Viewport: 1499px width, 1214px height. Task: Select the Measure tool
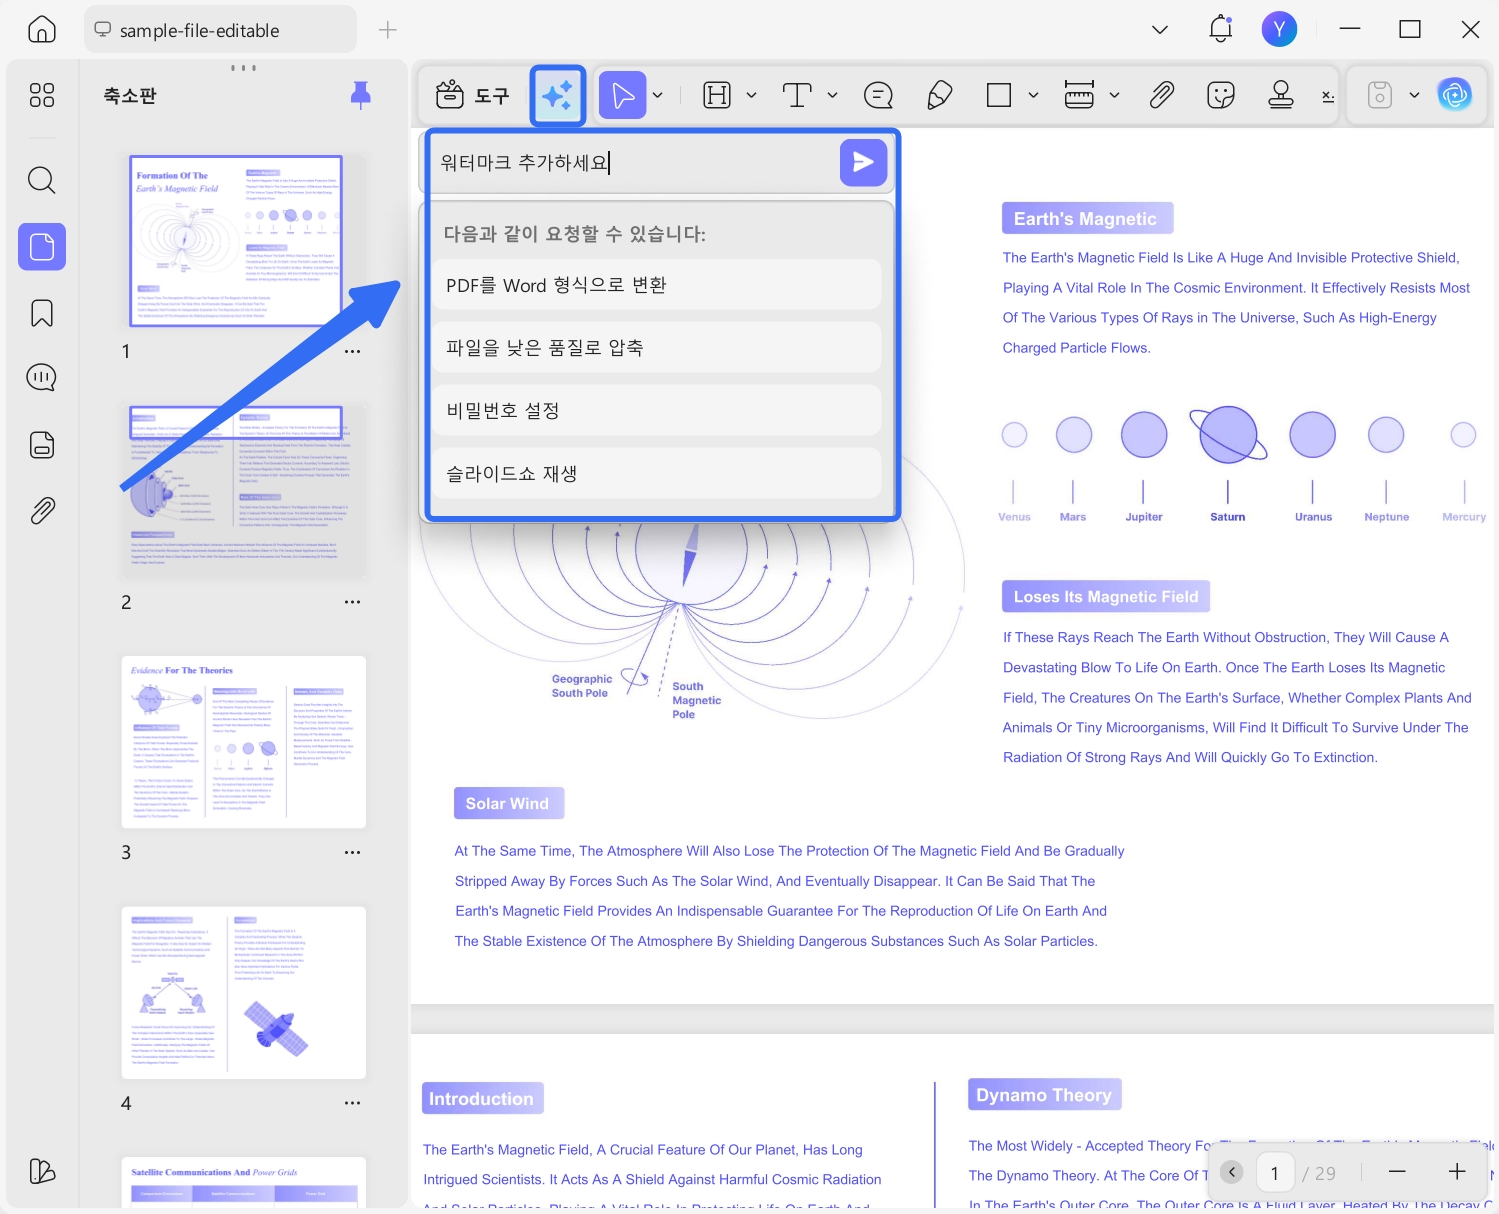point(1079,95)
